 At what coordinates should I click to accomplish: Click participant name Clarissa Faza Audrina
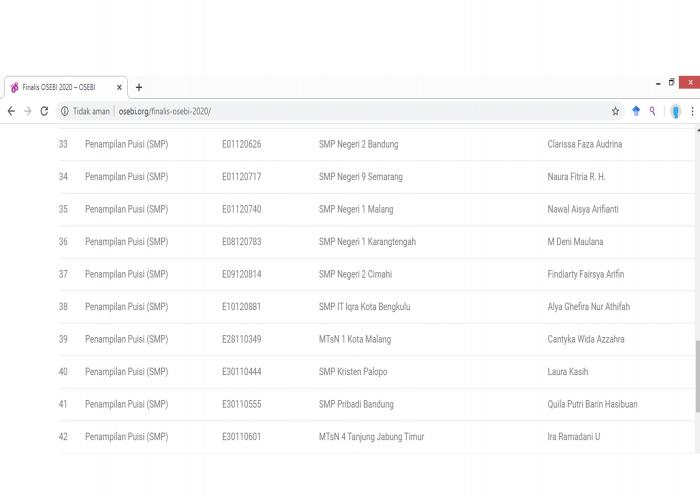[x=584, y=145]
